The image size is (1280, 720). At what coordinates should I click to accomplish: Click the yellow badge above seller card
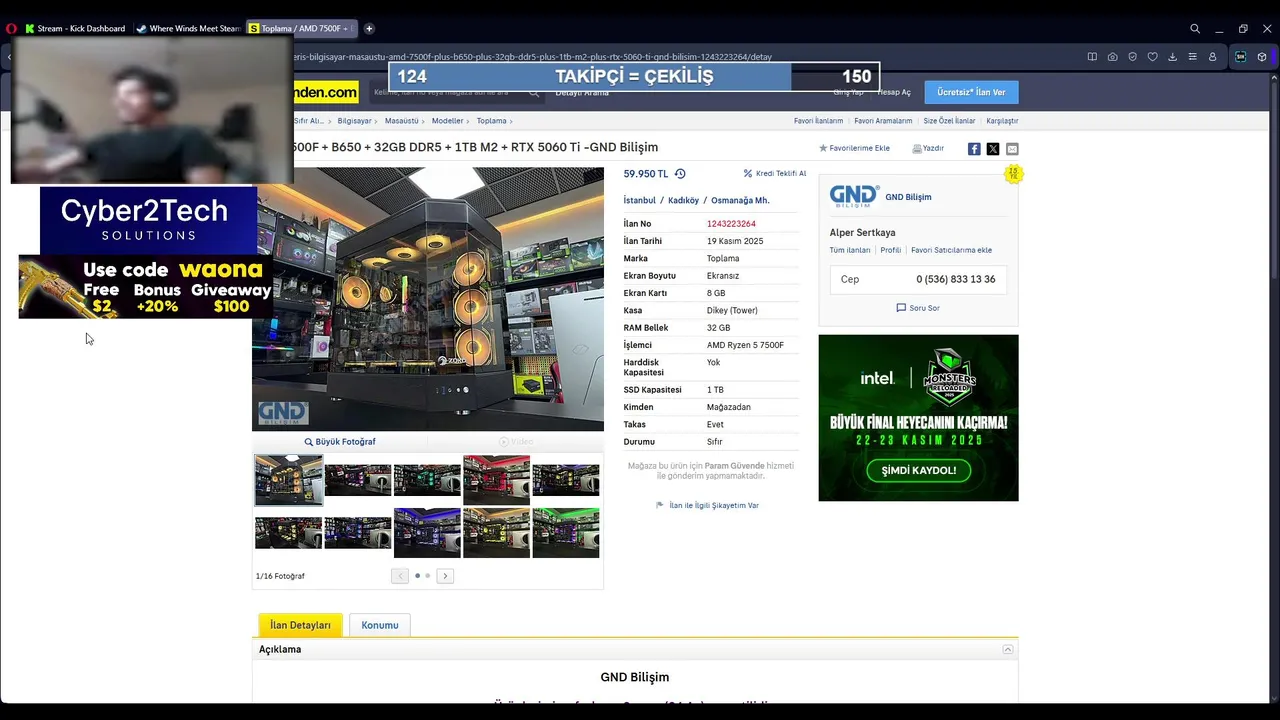tap(1013, 174)
